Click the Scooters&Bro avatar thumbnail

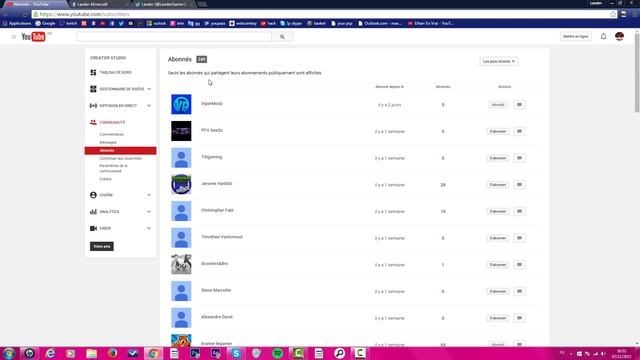point(181,264)
